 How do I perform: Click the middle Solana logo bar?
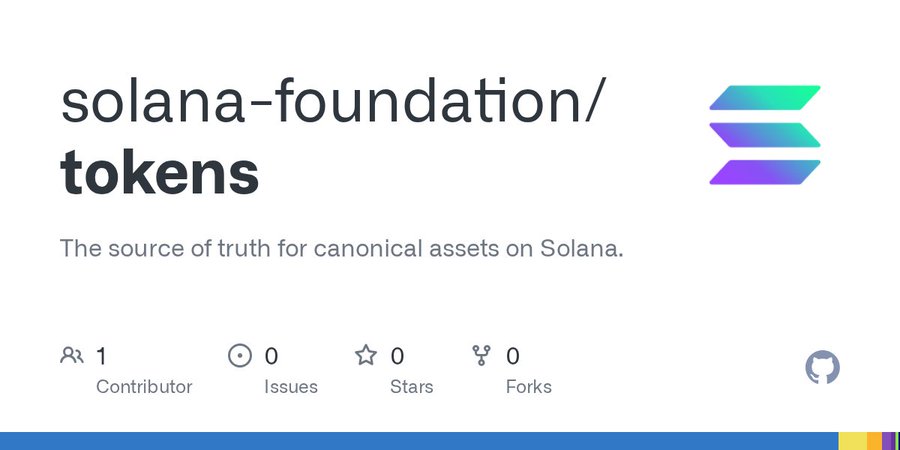765,135
